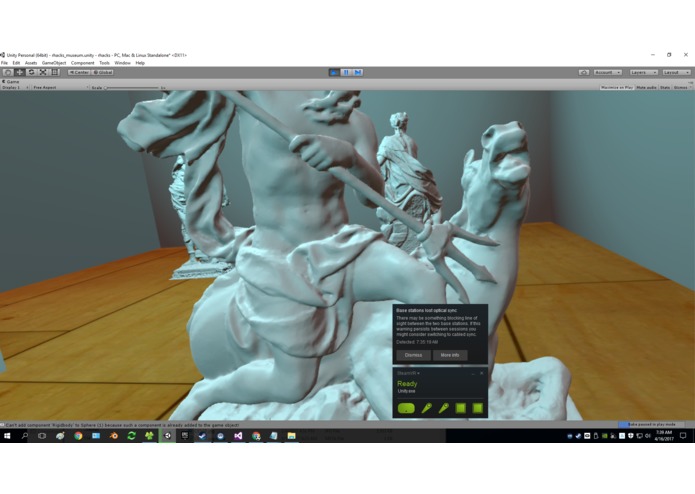Select the Rect tool in Unity toolbar
695x494 pixels.
55,72
